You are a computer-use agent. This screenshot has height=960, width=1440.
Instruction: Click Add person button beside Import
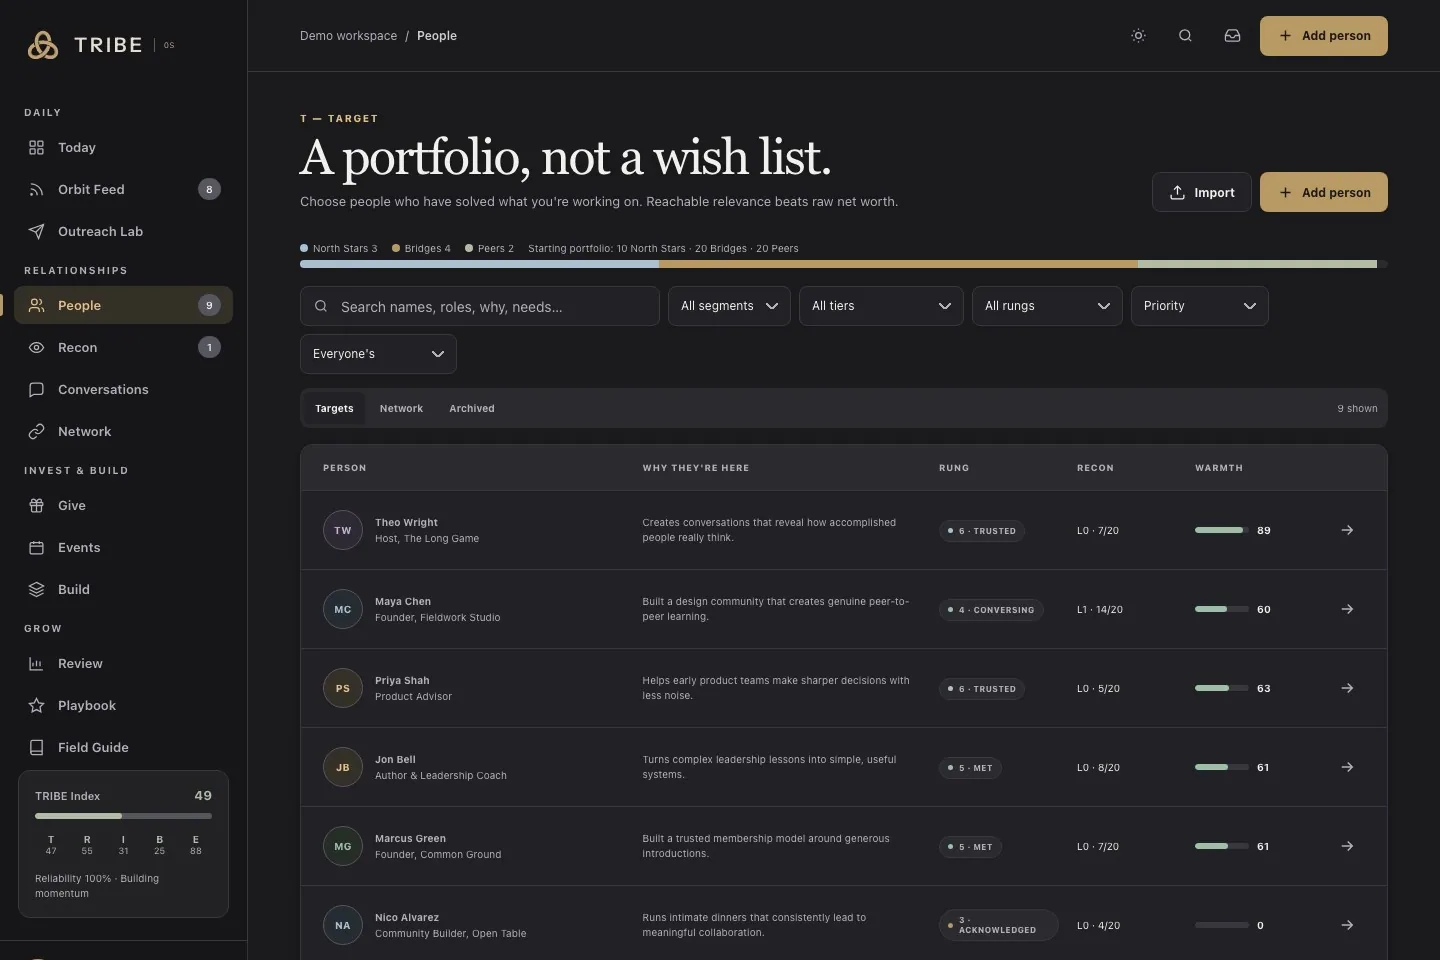(x=1324, y=192)
